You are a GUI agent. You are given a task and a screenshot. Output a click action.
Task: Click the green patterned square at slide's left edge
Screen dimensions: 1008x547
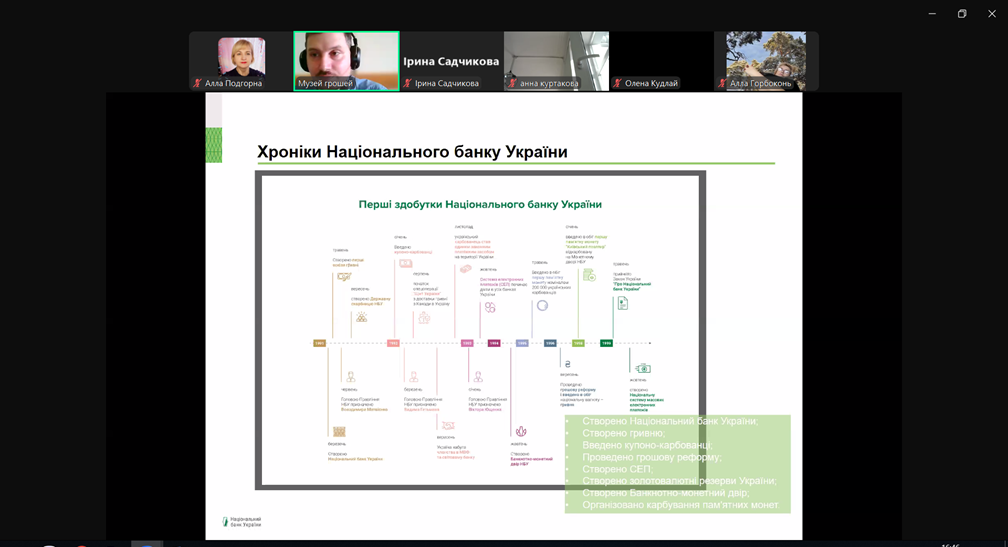pos(213,145)
